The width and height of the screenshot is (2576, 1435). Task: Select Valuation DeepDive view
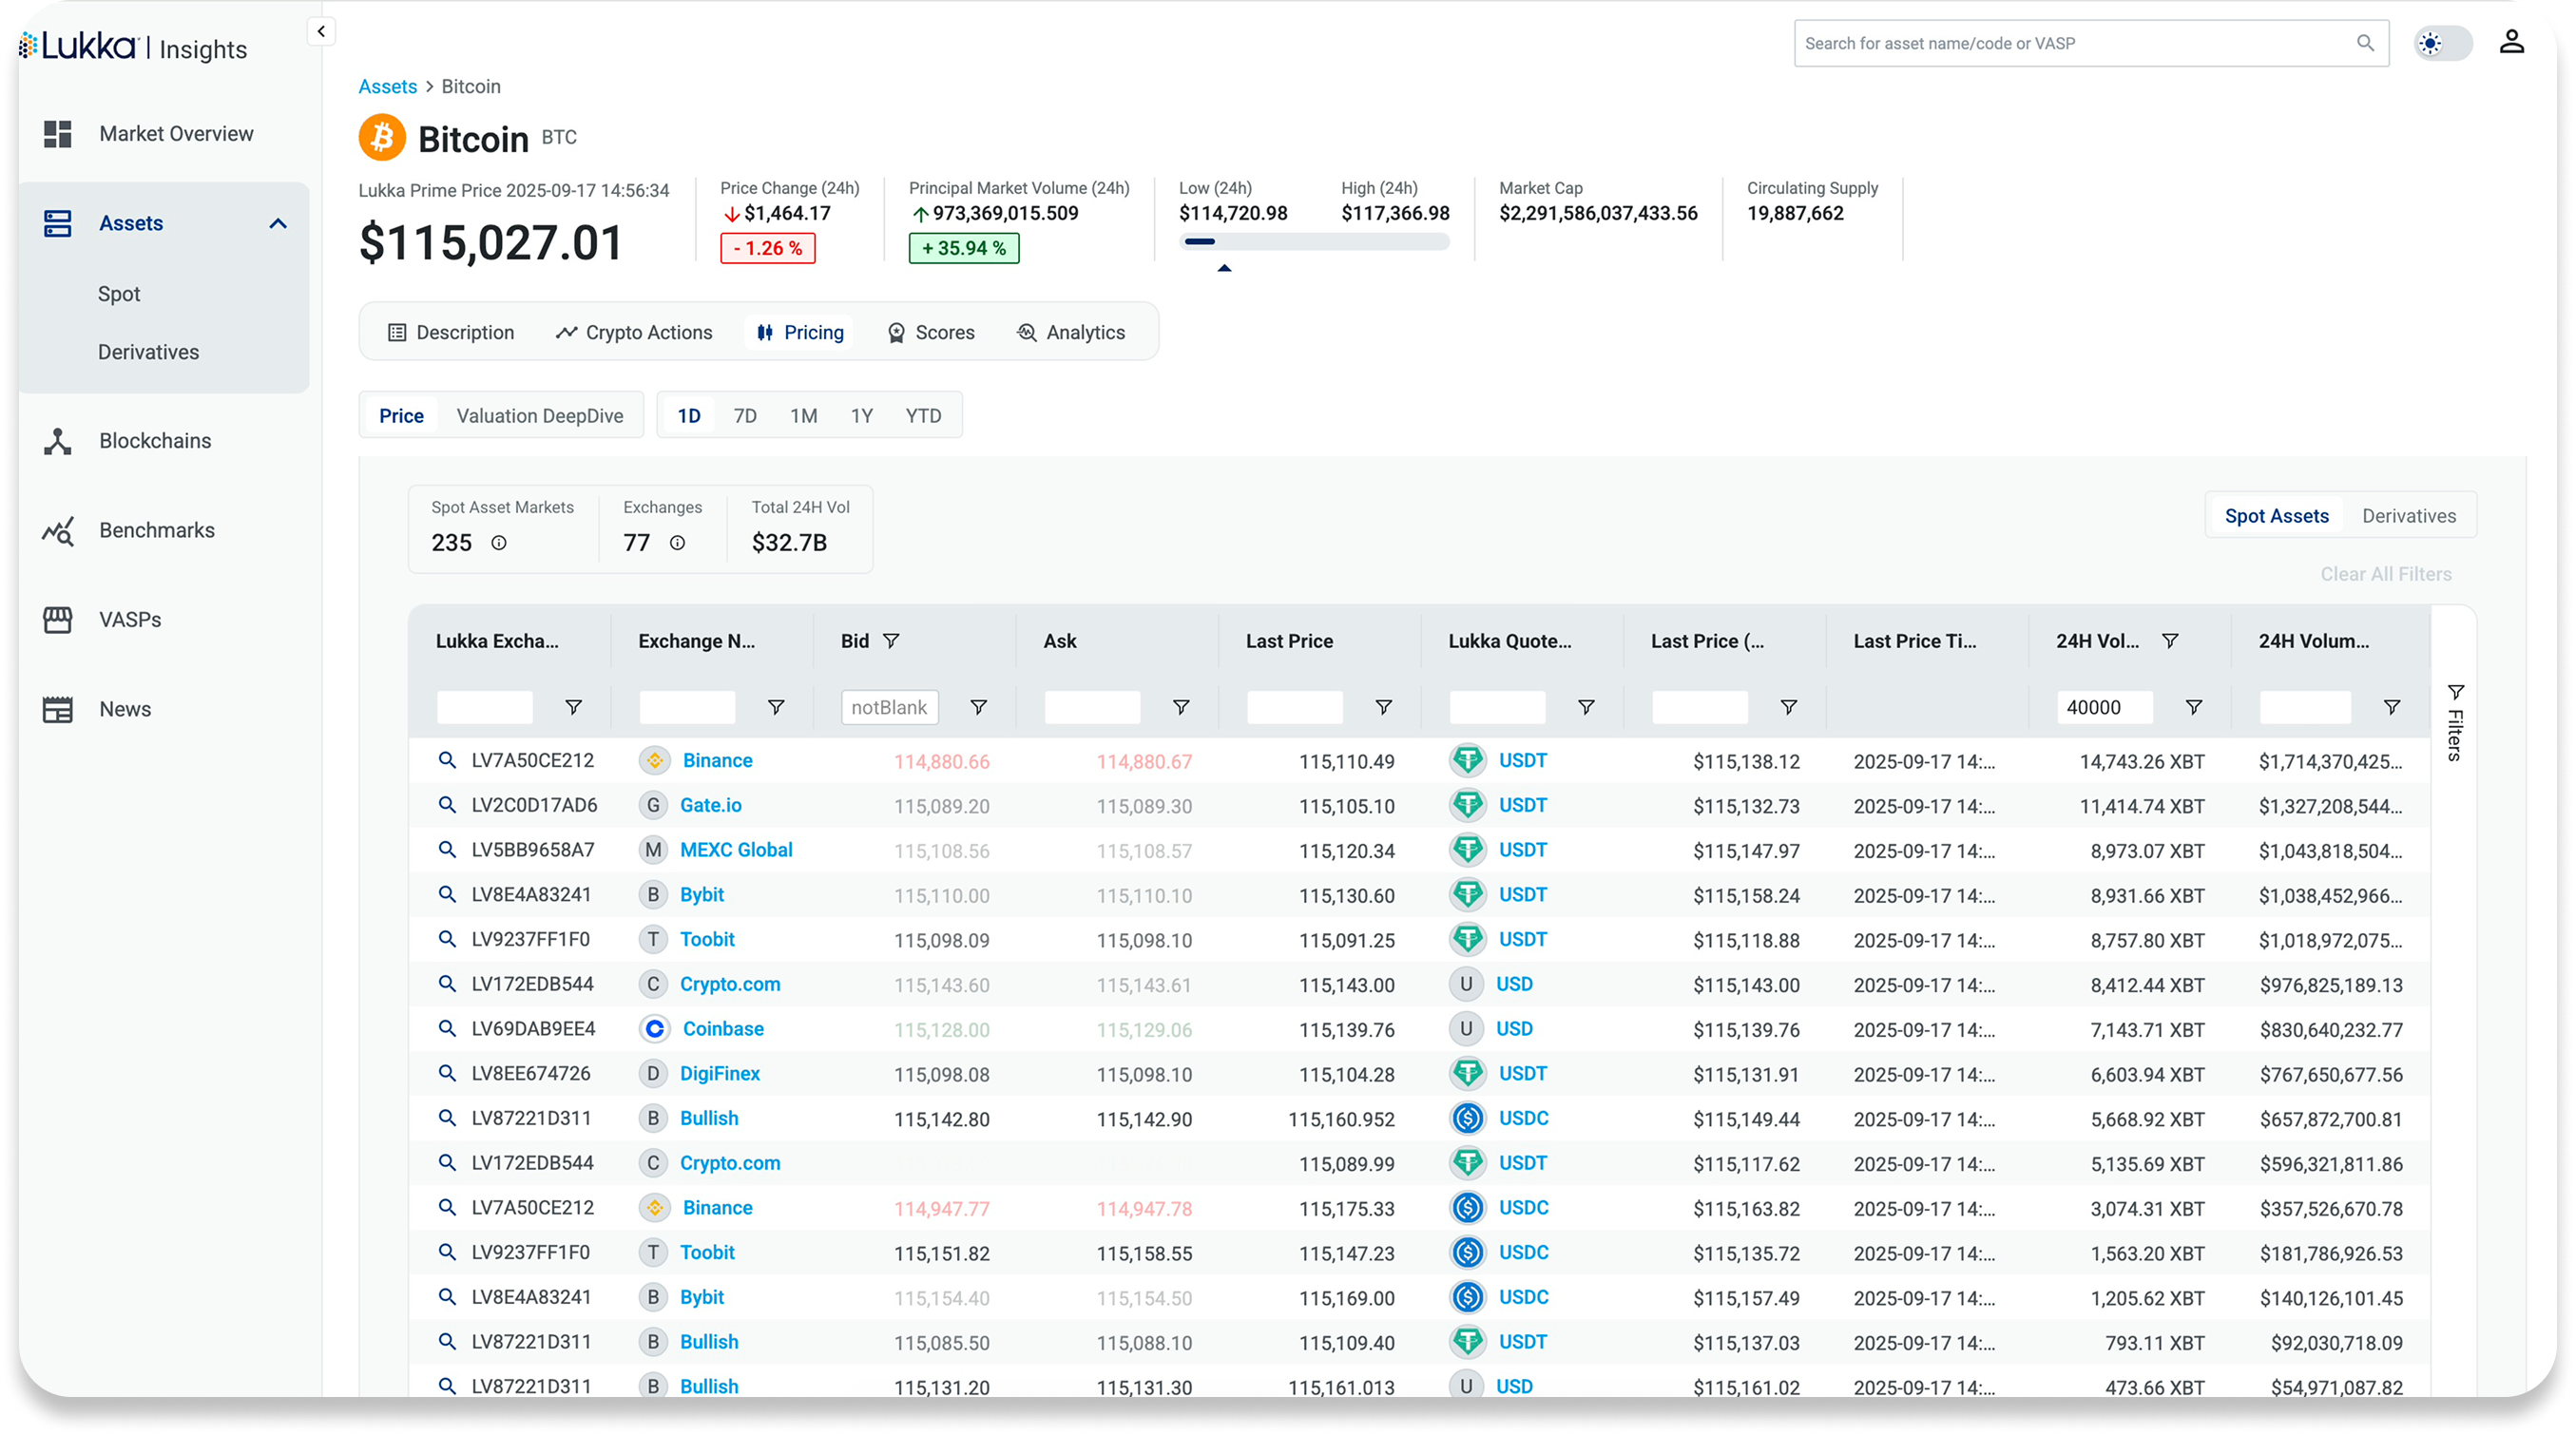[540, 416]
